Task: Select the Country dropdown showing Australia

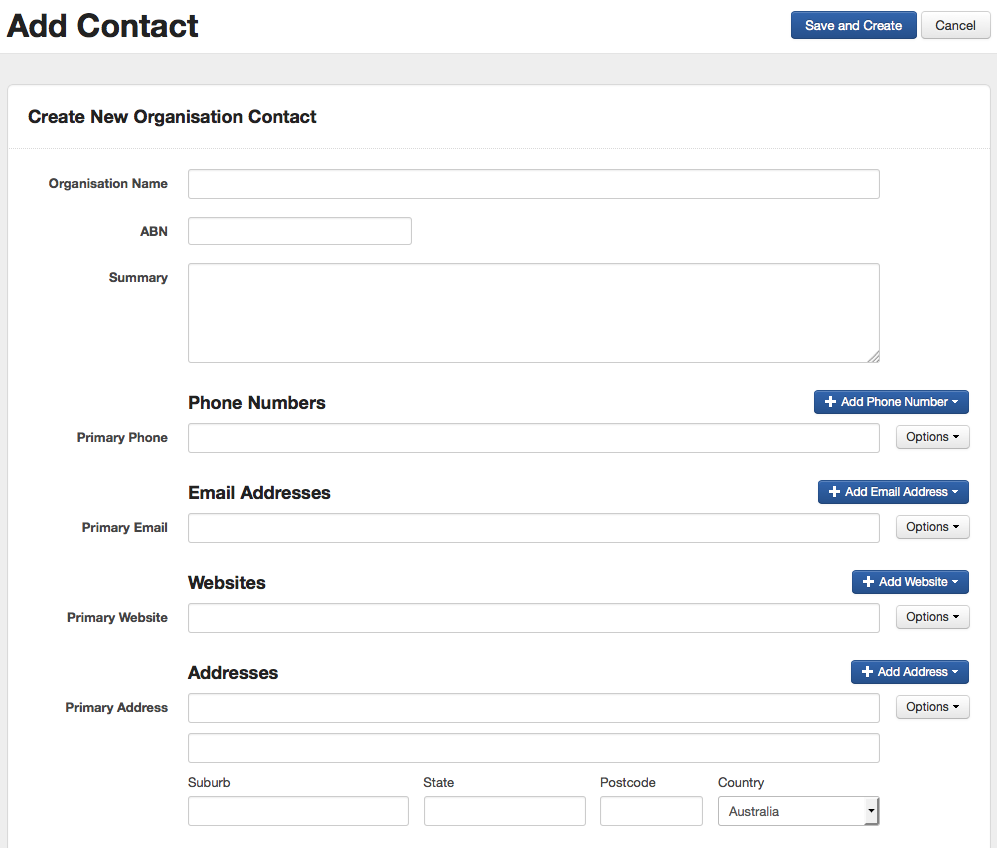Action: [798, 811]
